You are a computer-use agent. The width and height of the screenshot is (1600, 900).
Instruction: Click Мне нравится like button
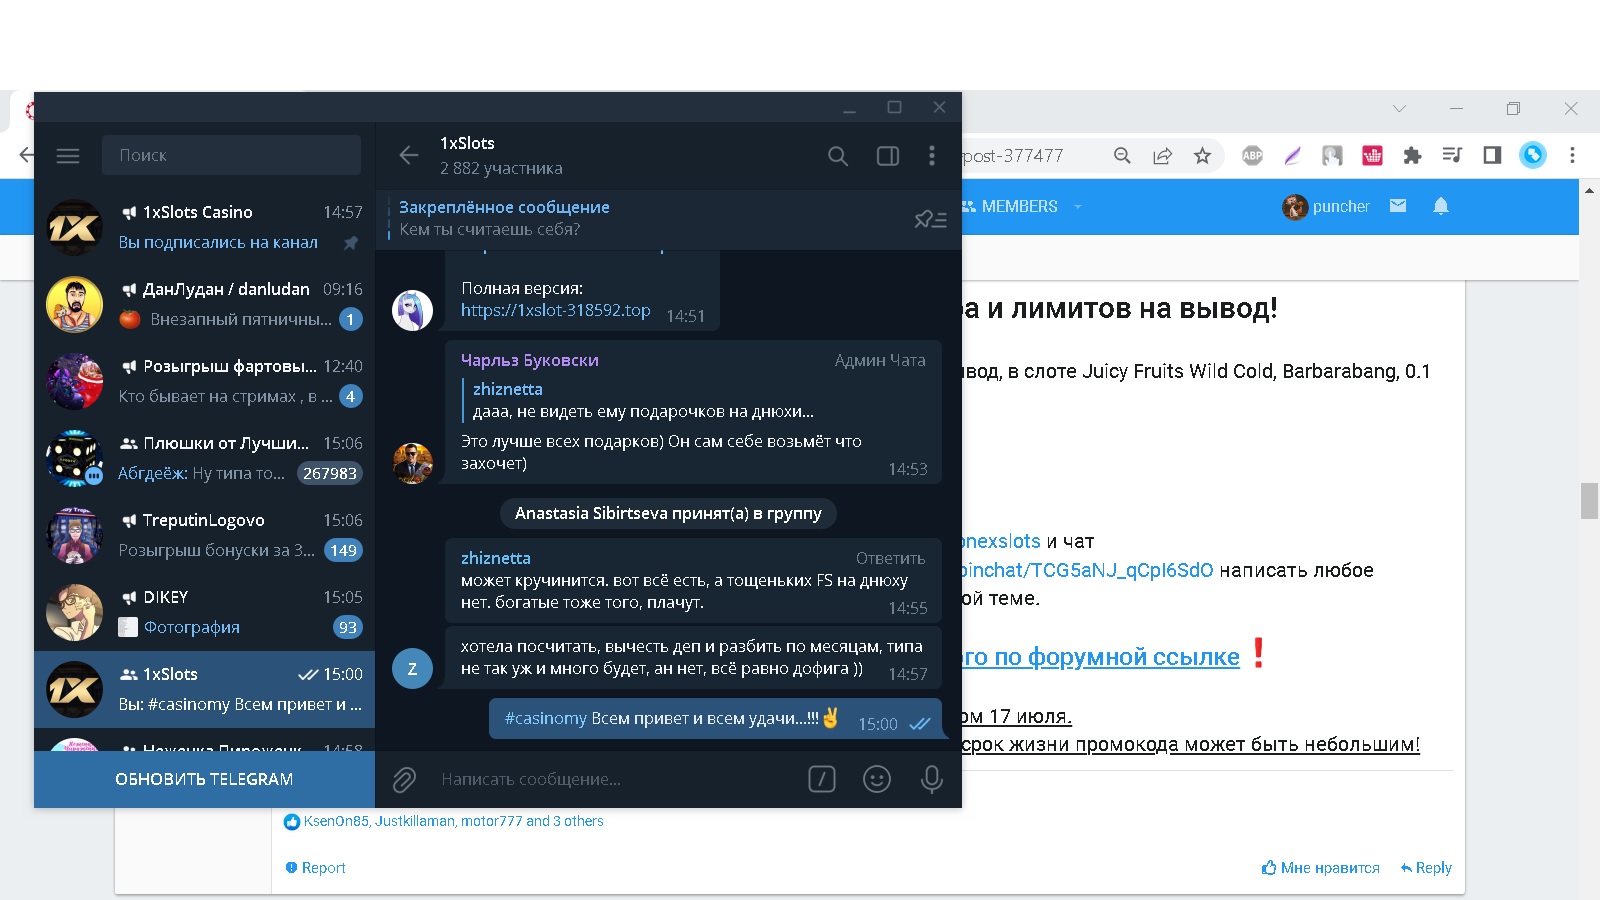pyautogui.click(x=1320, y=868)
